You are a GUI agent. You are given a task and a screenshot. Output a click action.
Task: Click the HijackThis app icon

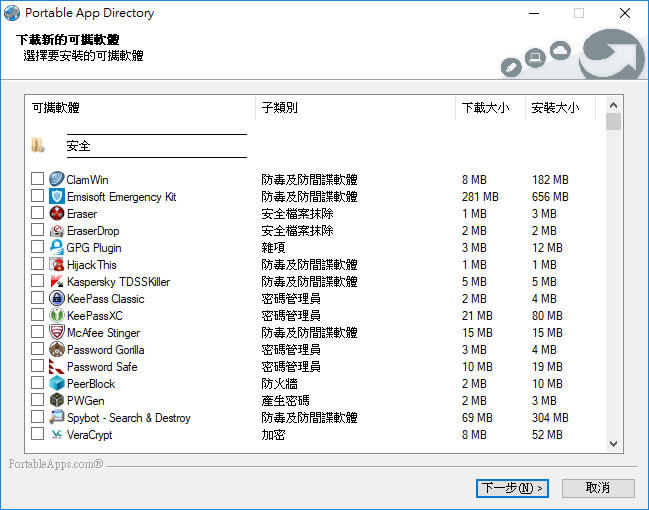coord(57,264)
